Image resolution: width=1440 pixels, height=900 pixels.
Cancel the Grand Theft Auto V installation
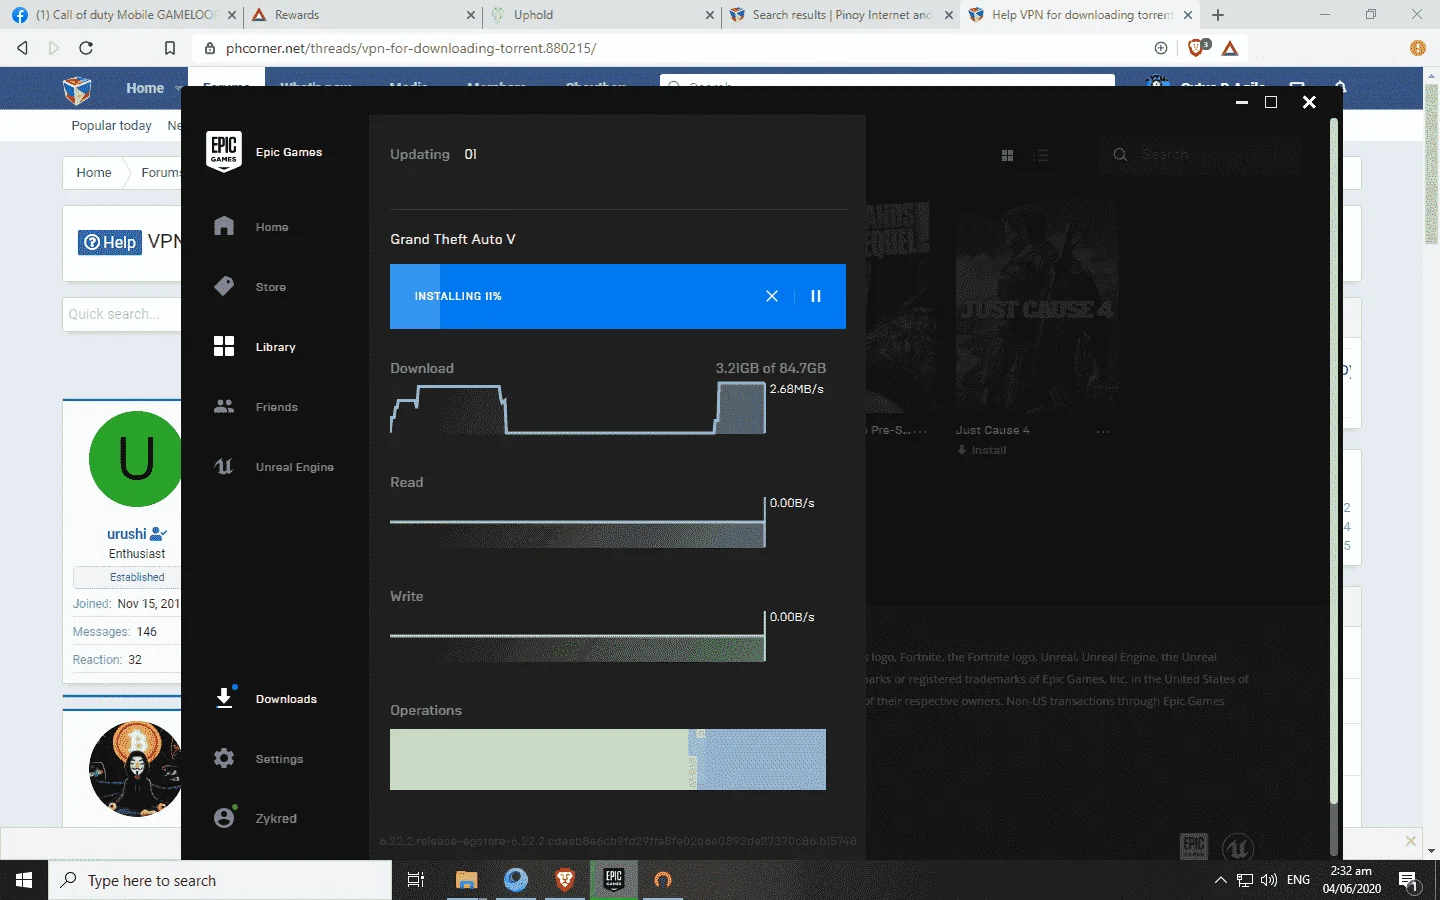tap(772, 296)
